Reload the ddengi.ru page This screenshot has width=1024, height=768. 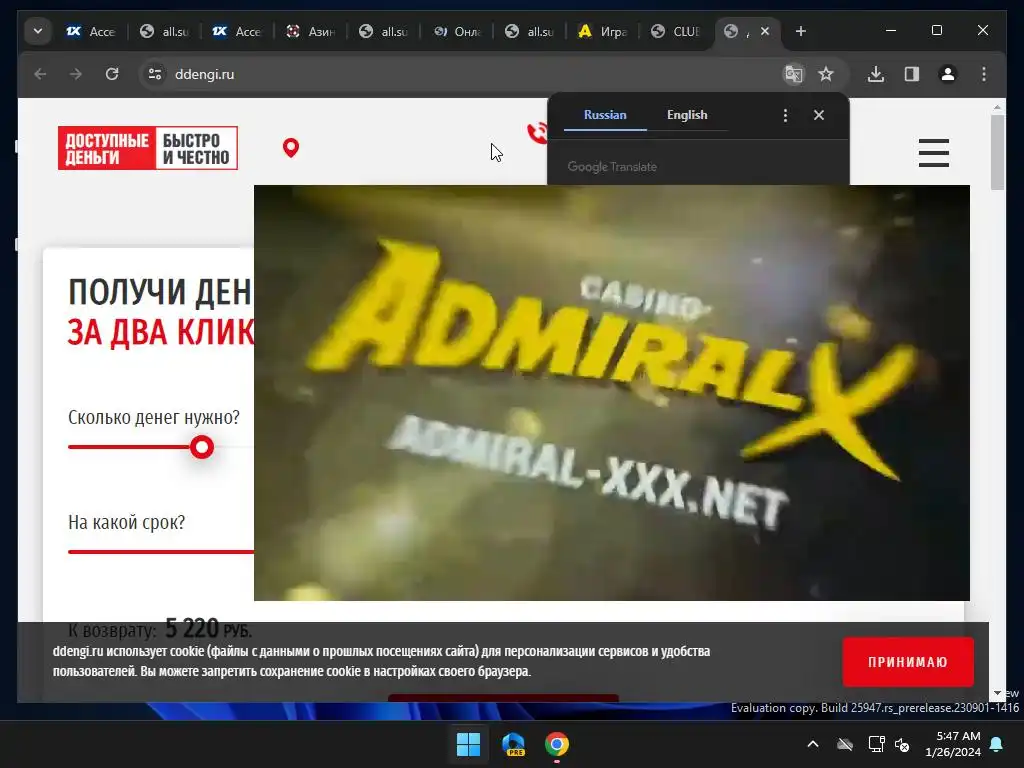point(112,74)
